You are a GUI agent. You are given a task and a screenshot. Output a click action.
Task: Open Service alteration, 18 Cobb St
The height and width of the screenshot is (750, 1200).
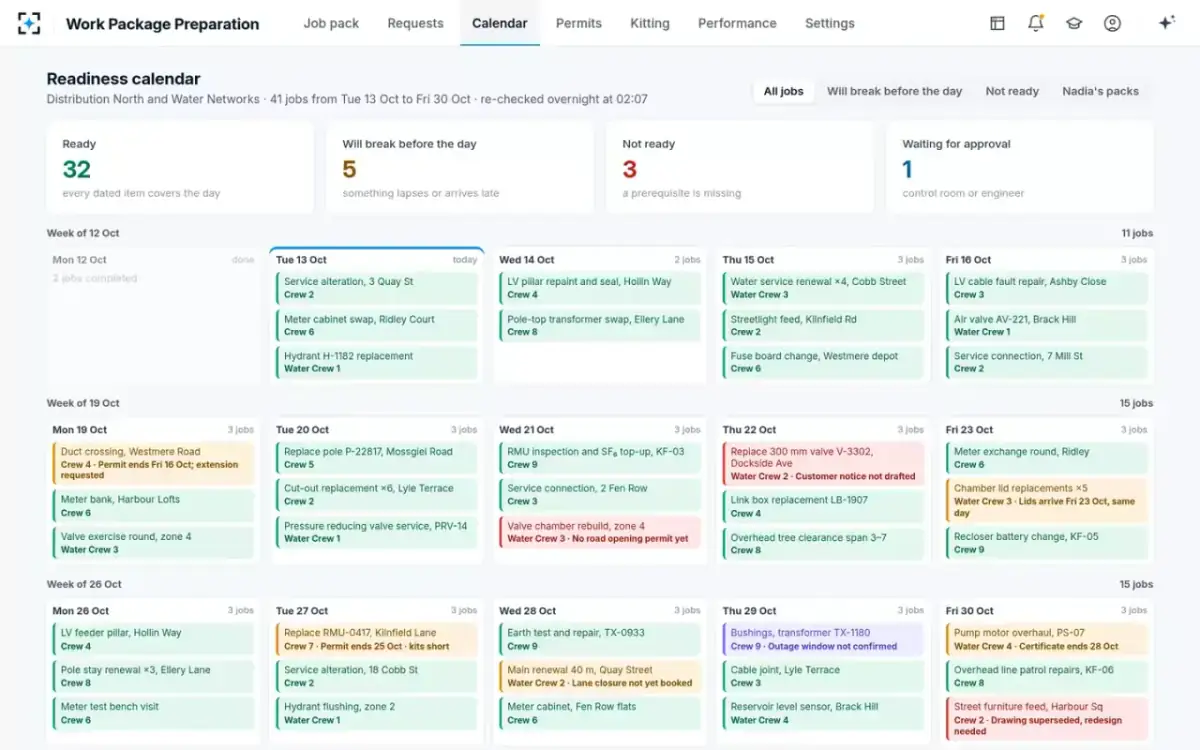pos(377,676)
